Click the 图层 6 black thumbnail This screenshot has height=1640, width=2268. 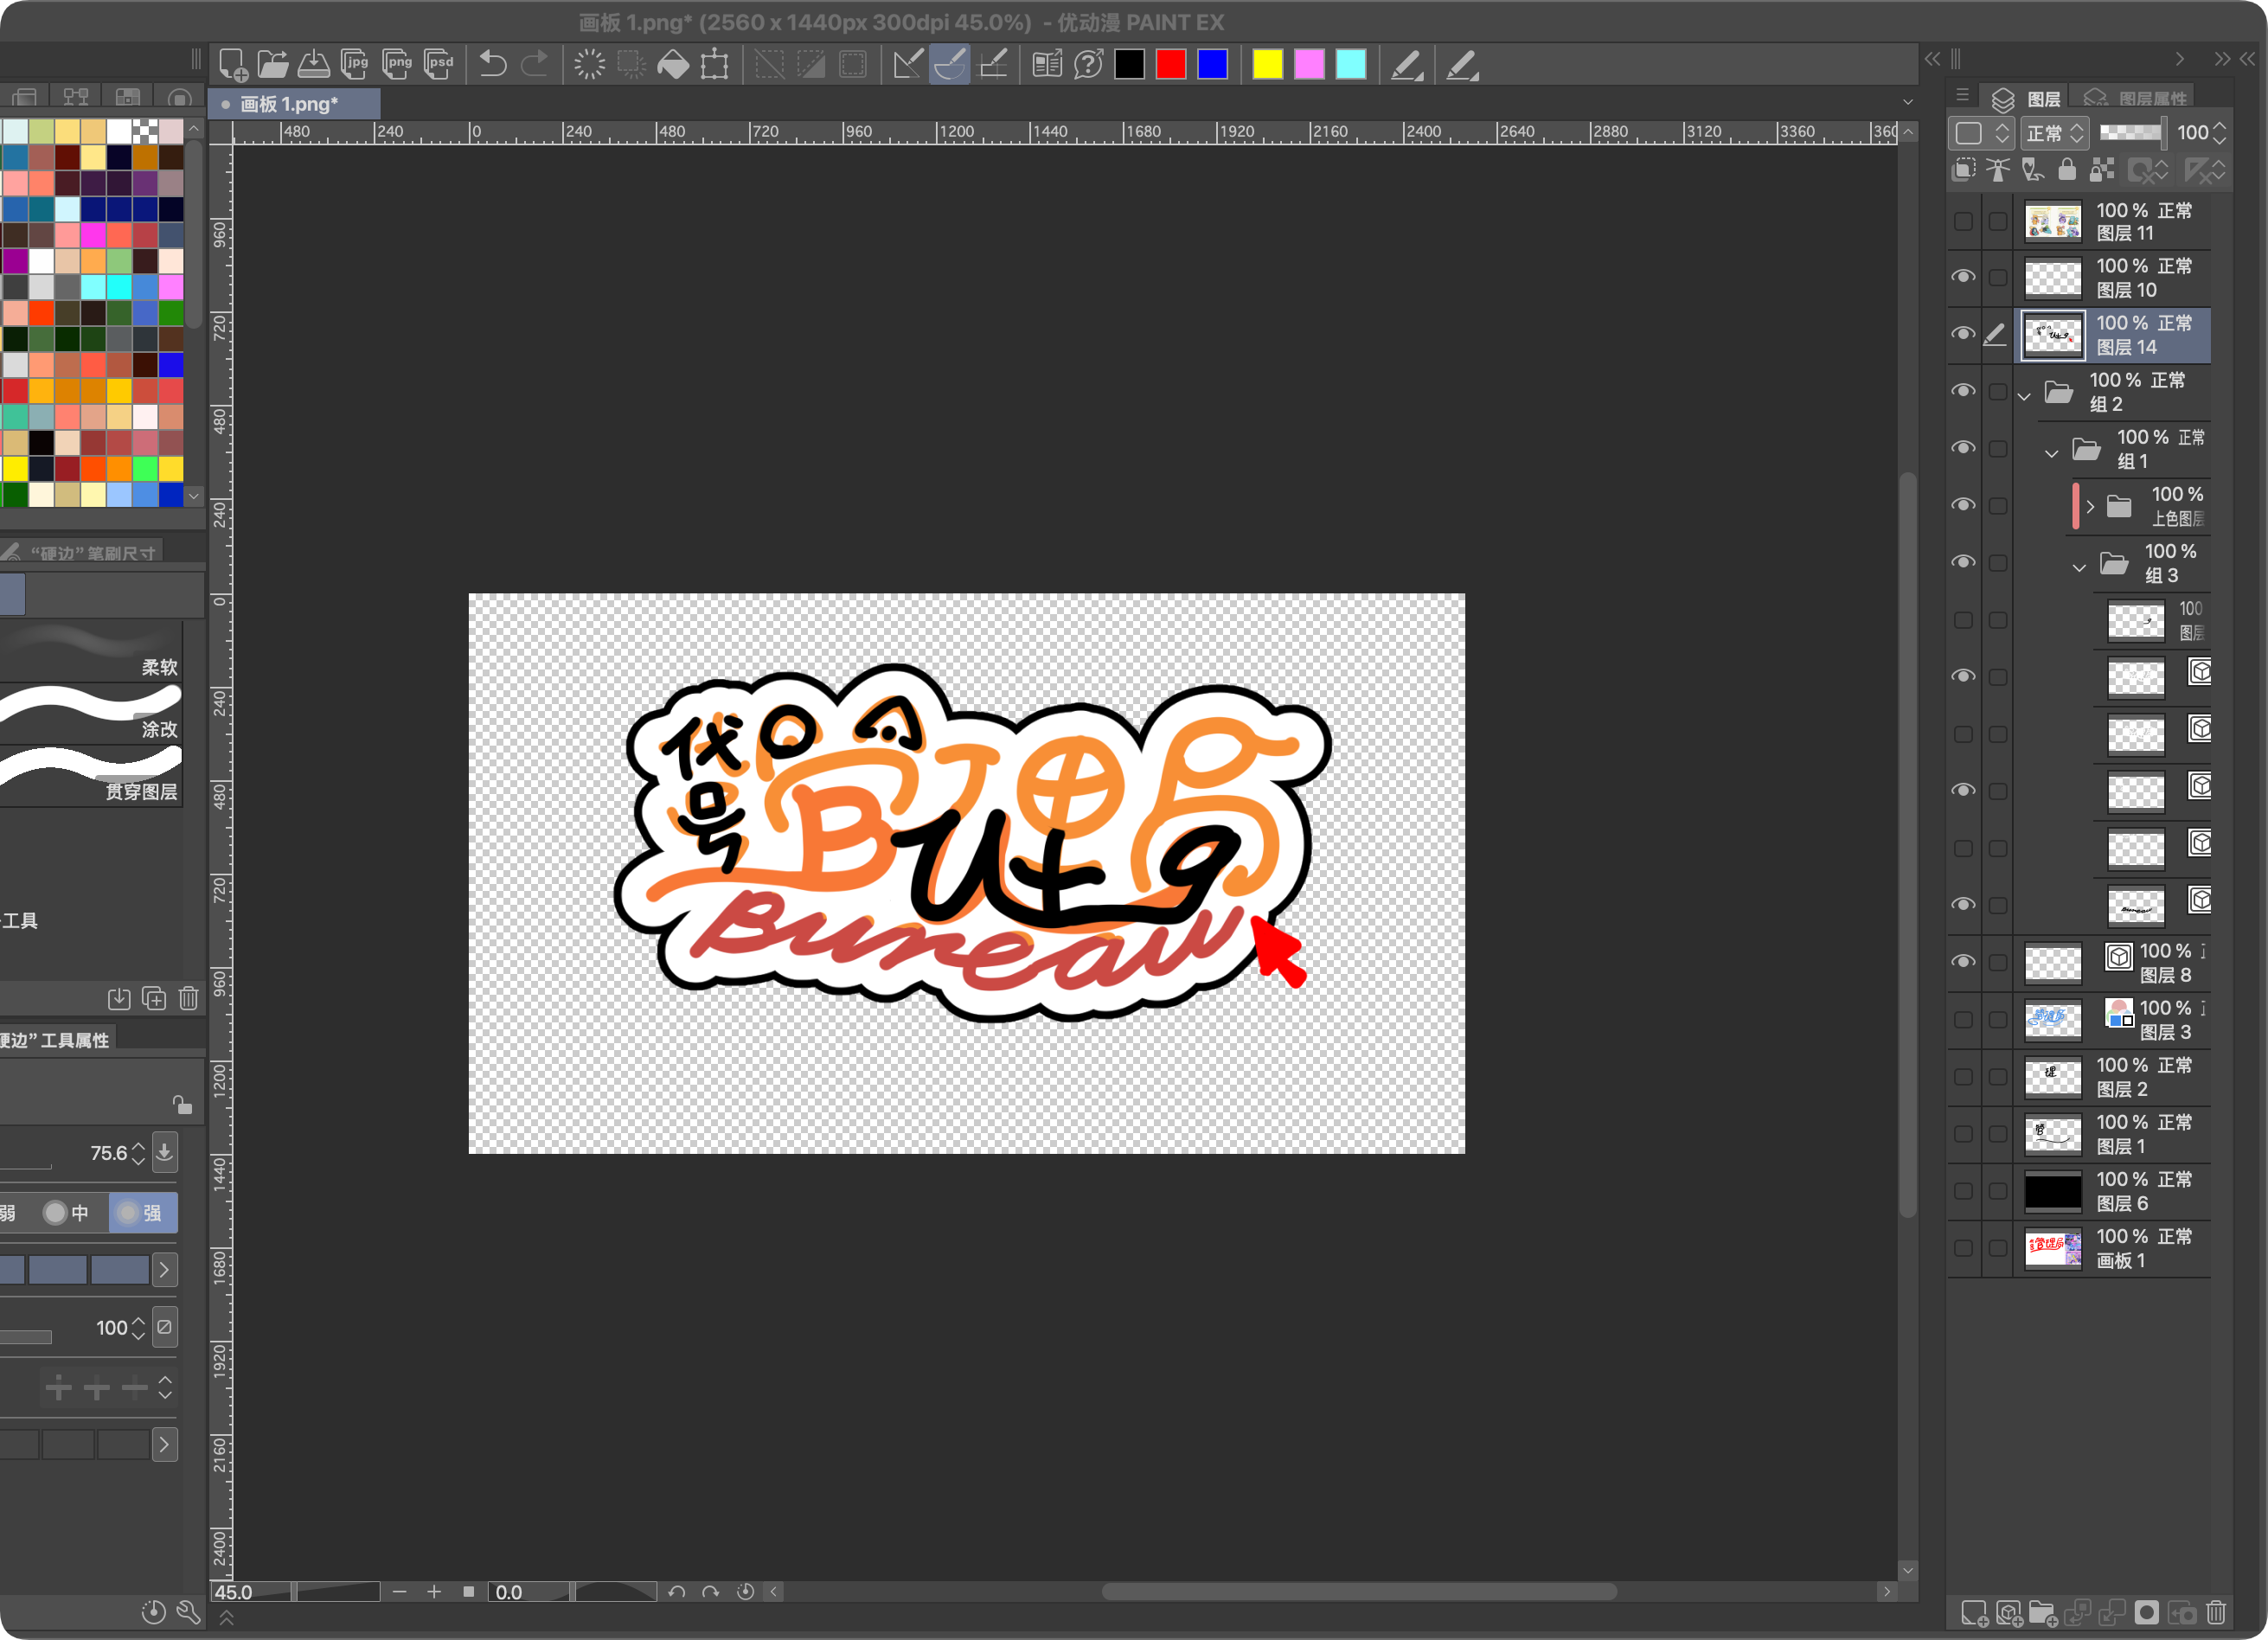[2052, 1191]
